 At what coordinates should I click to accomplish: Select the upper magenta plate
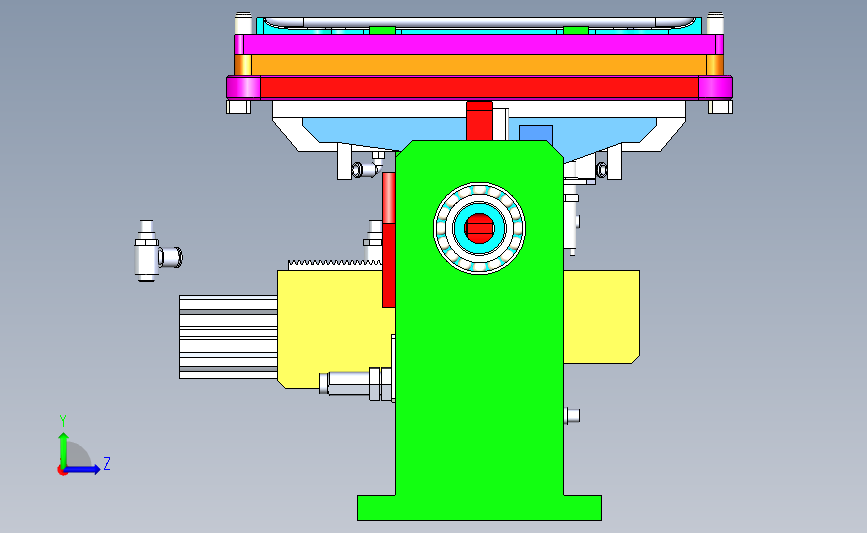479,44
